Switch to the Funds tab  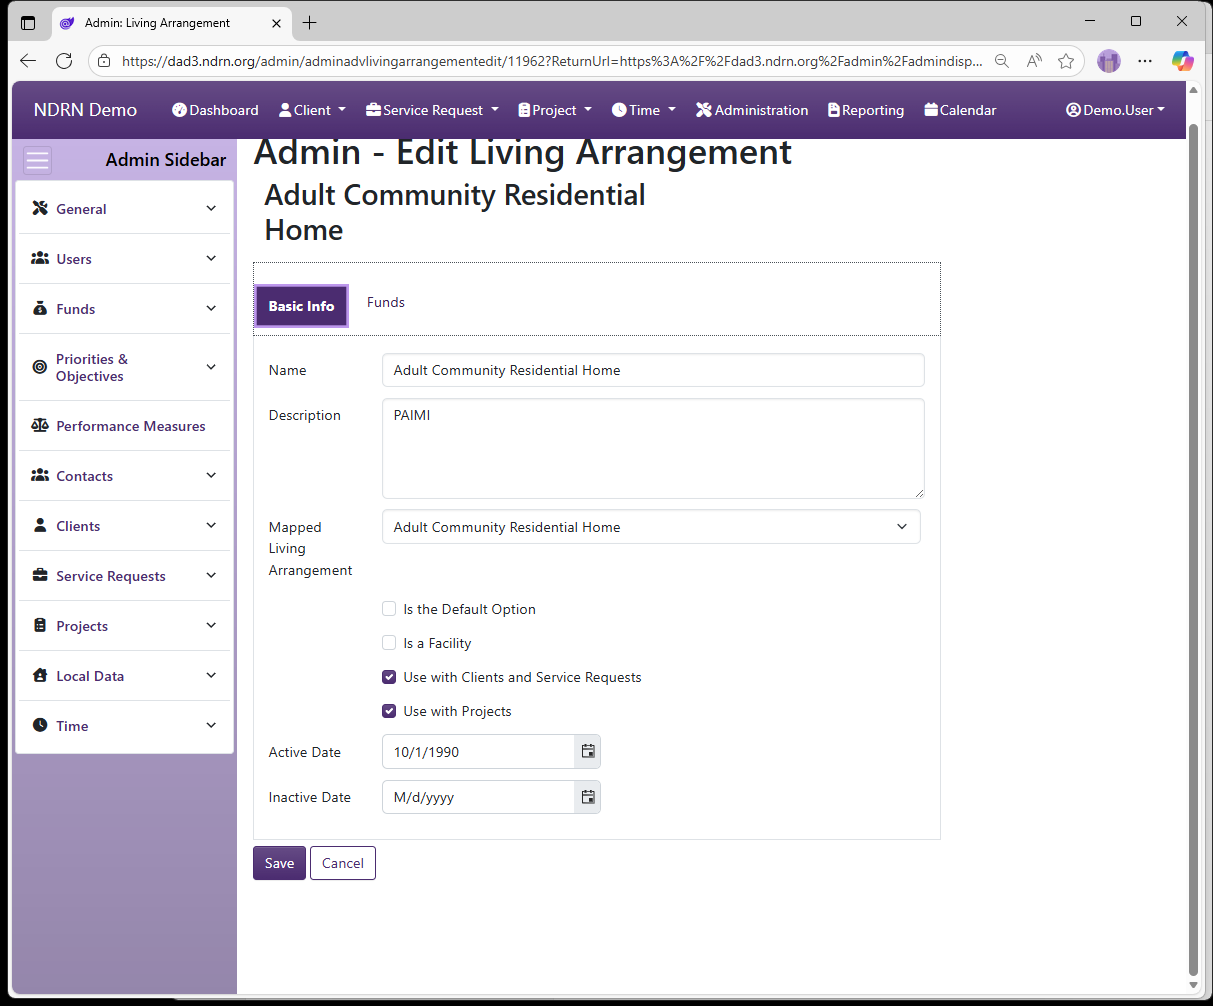(x=386, y=302)
